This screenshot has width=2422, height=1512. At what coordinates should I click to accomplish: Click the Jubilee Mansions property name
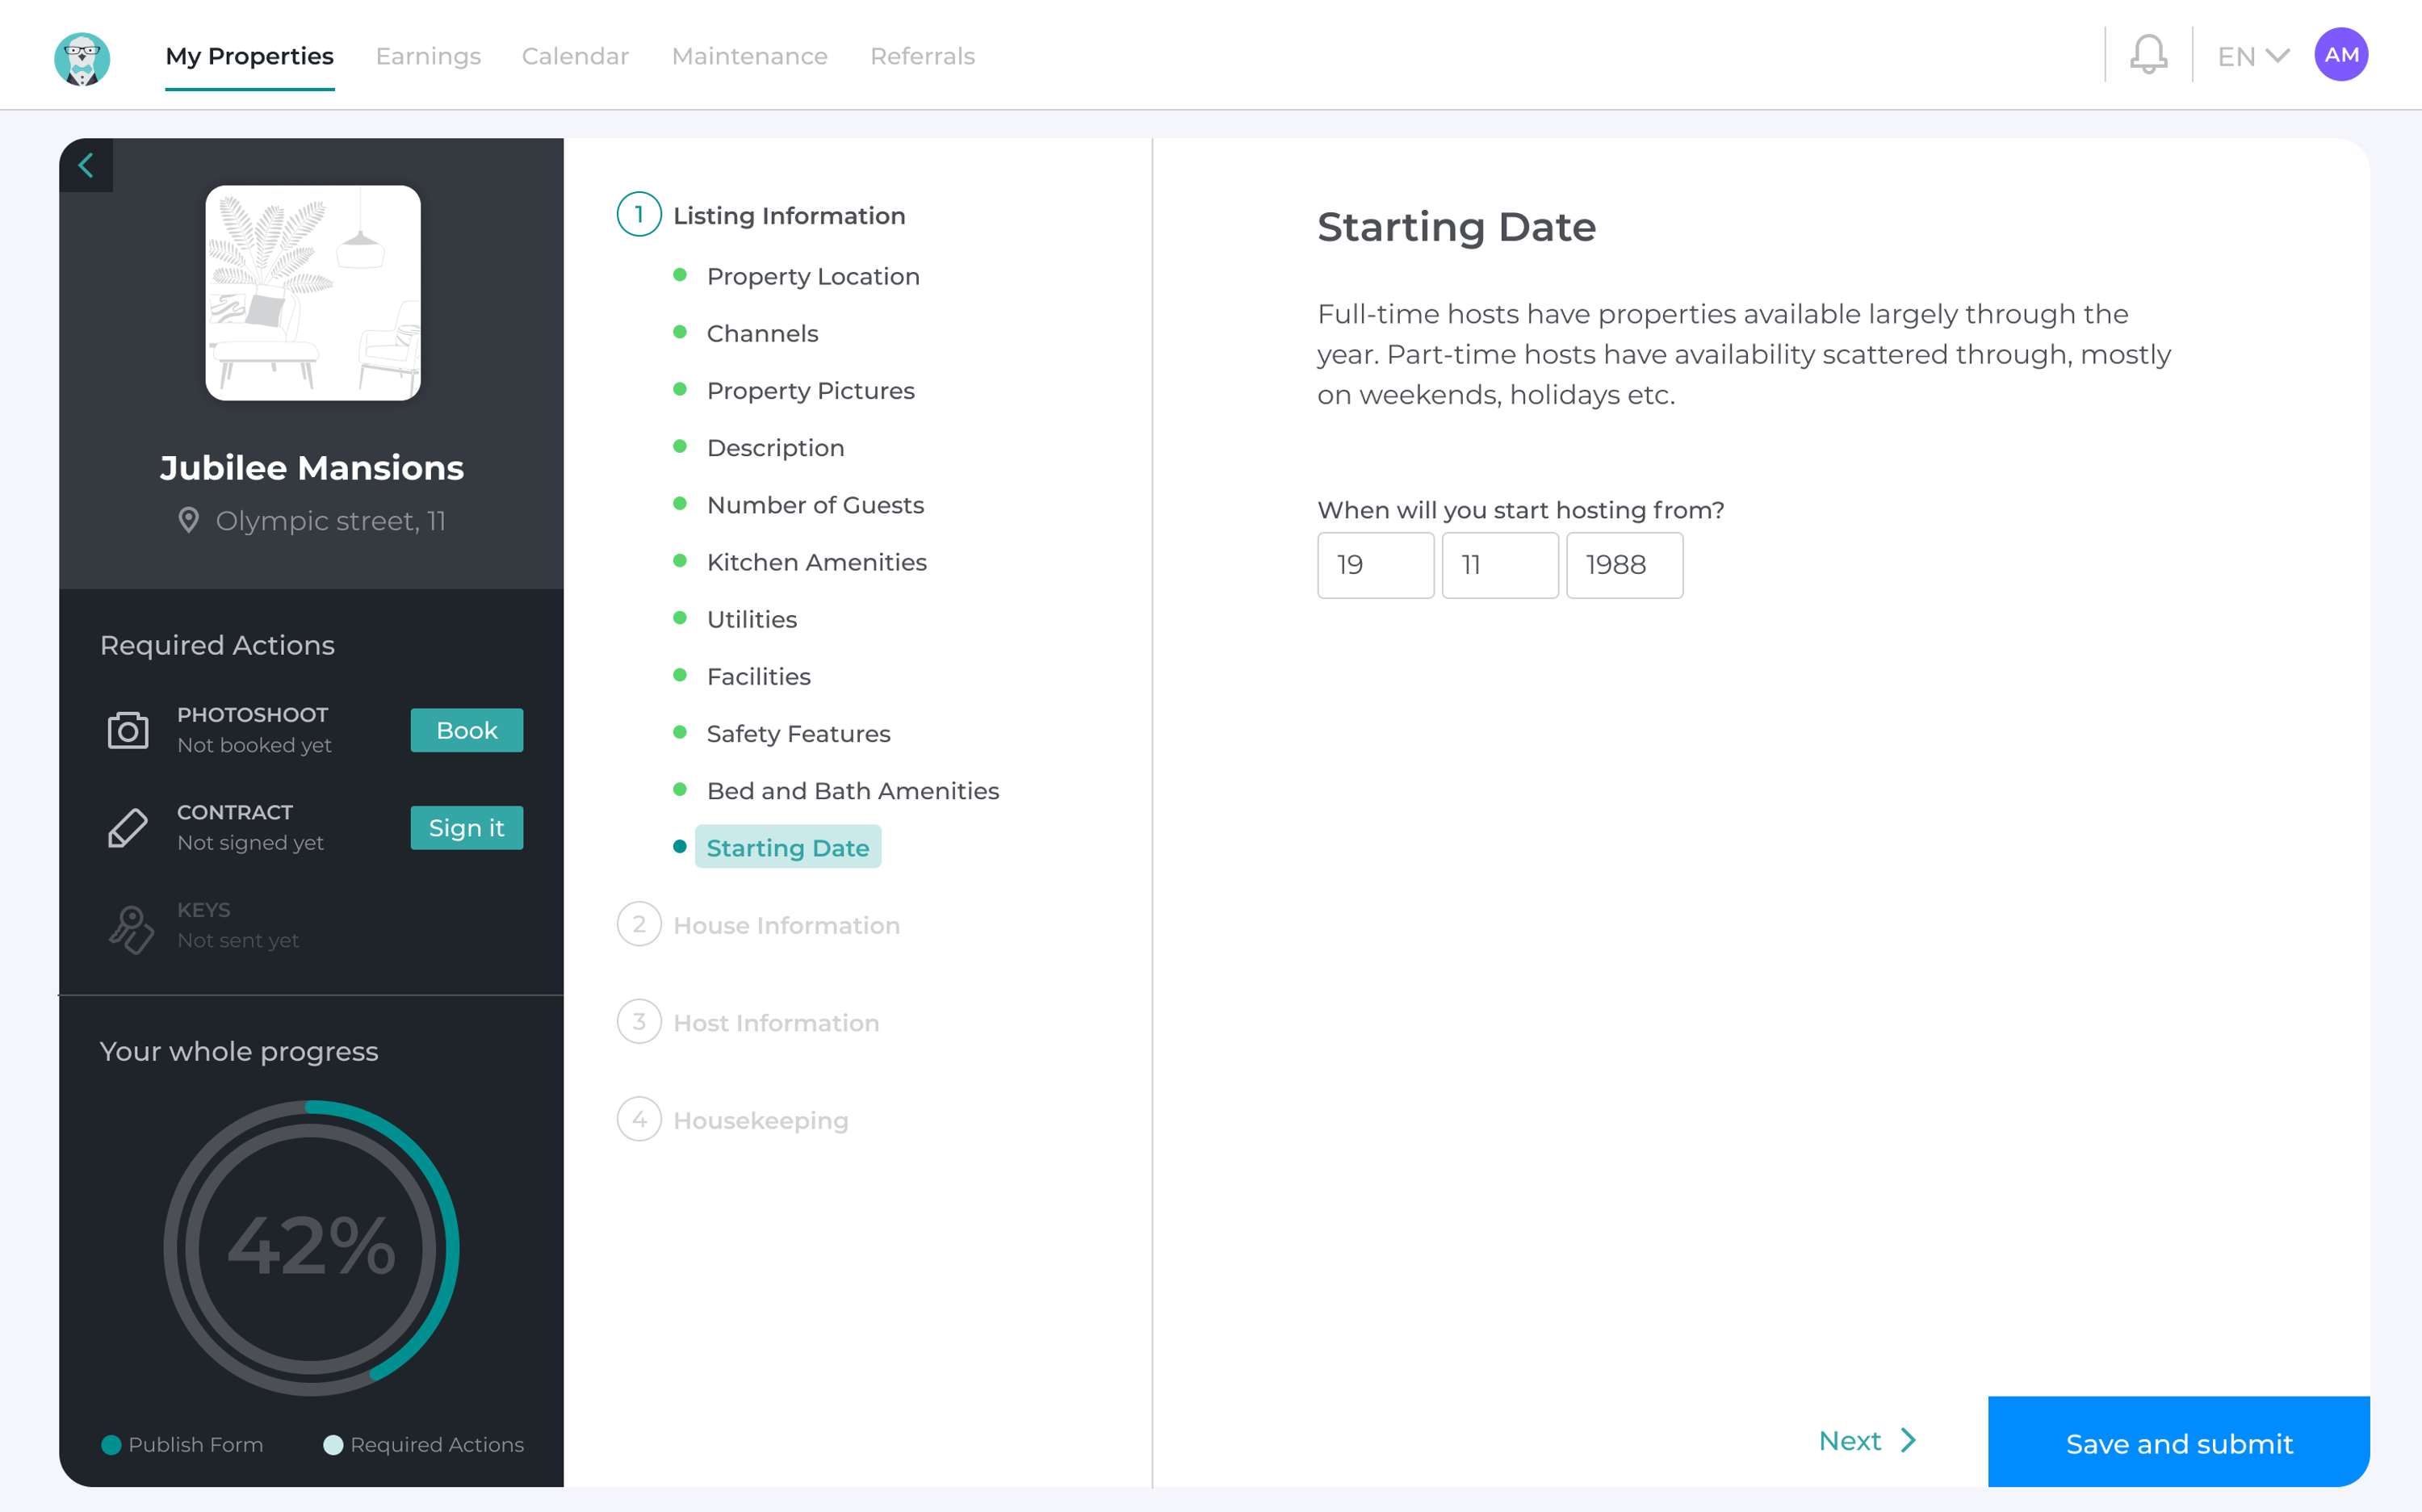click(311, 467)
